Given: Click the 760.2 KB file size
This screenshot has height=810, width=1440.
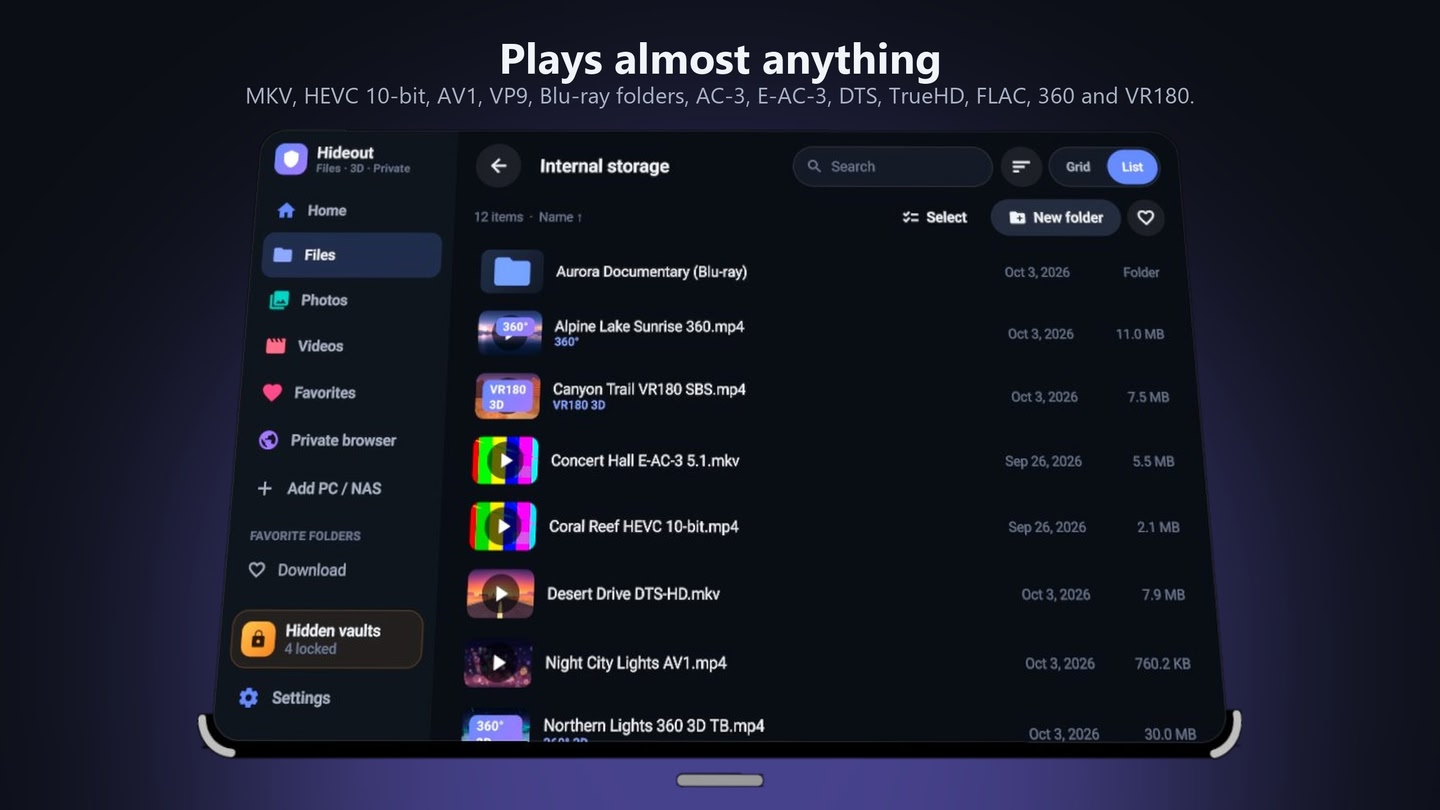Looking at the screenshot, I should click(1162, 663).
